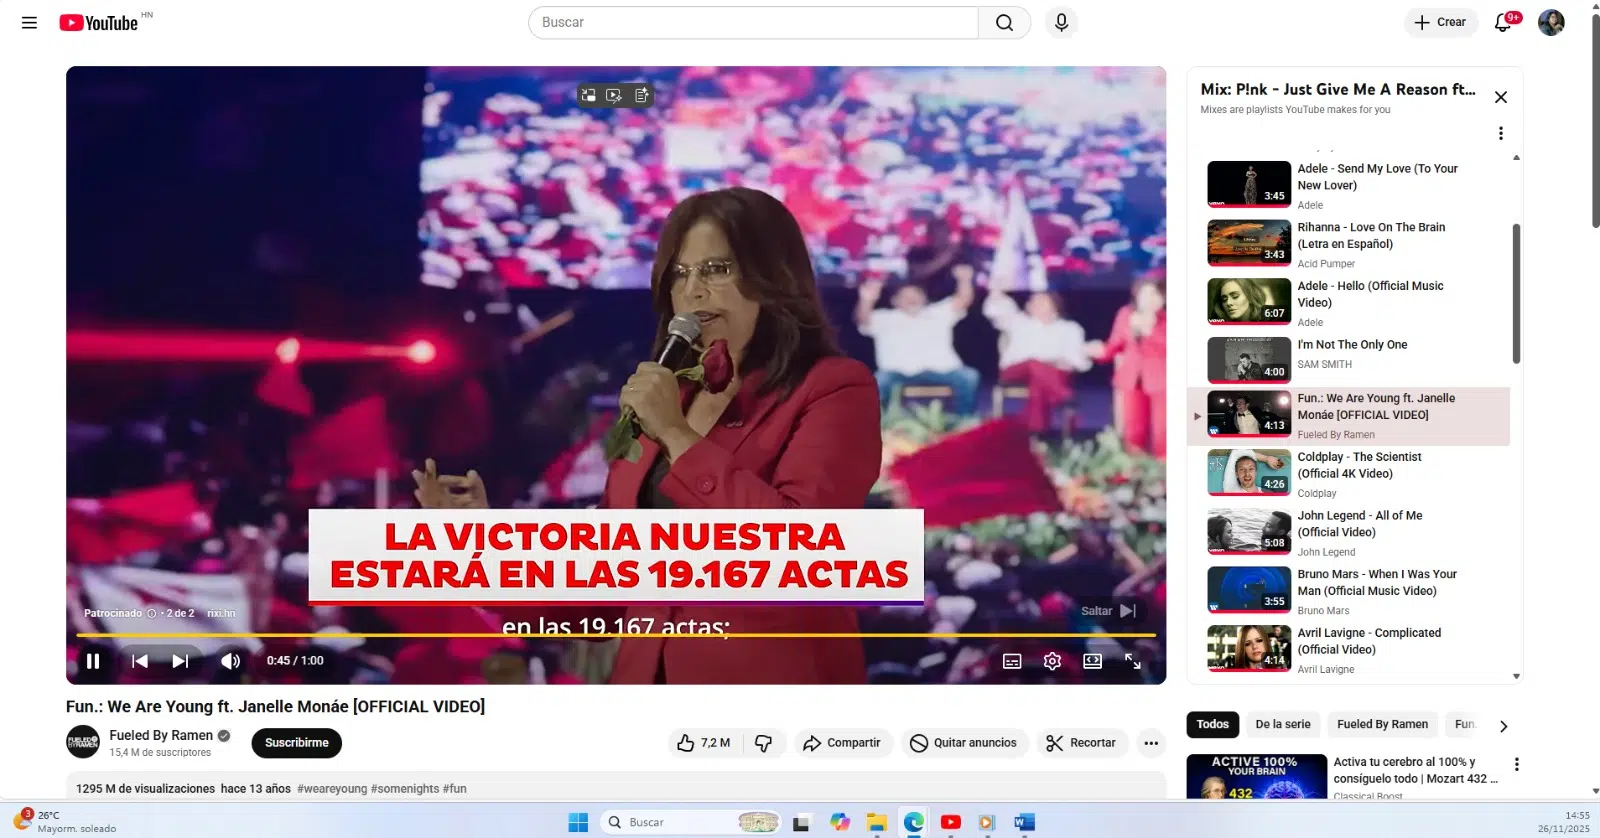This screenshot has width=1600, height=838.
Task: Click the voice search microphone icon
Action: (x=1061, y=22)
